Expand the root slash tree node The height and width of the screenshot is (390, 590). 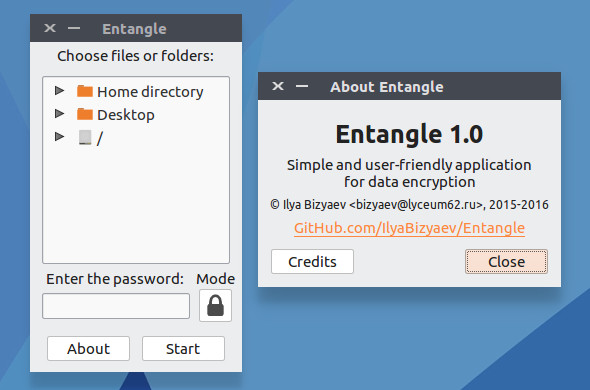tap(59, 136)
